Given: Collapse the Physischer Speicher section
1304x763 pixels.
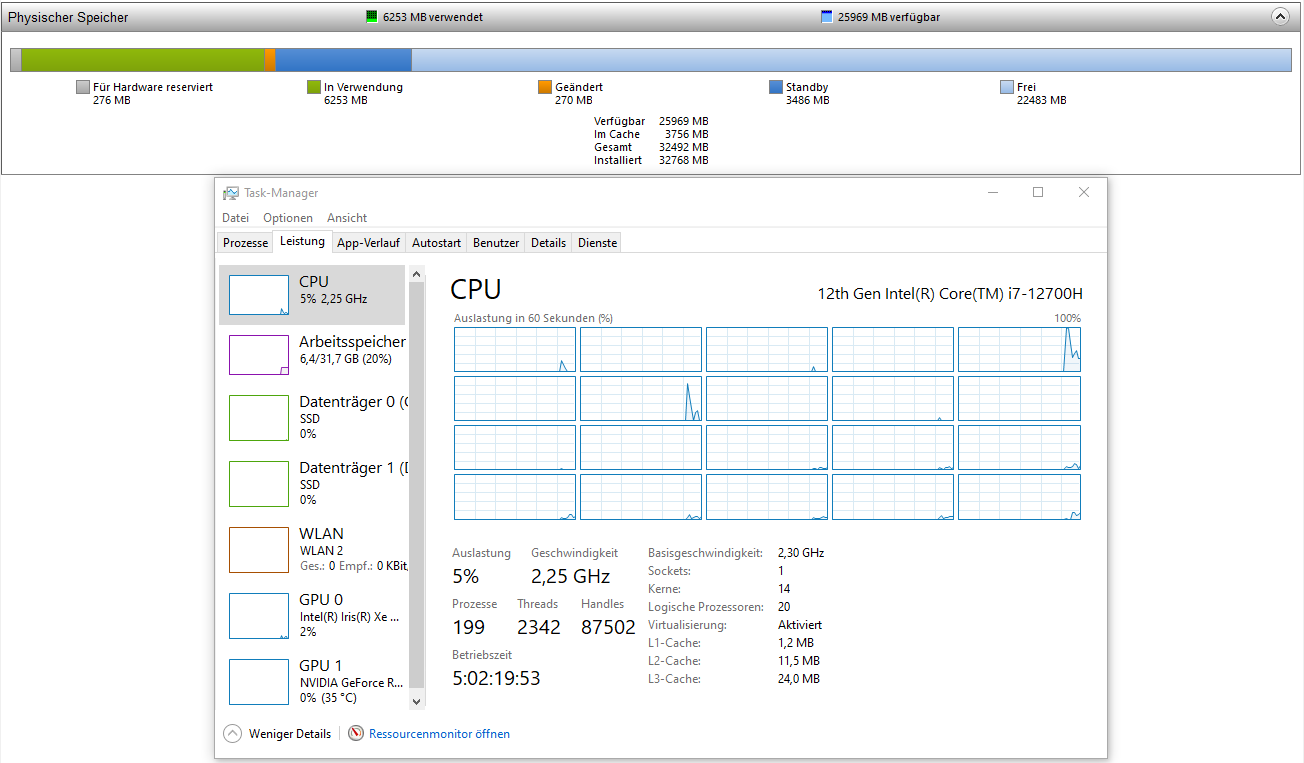Looking at the screenshot, I should [x=1280, y=17].
